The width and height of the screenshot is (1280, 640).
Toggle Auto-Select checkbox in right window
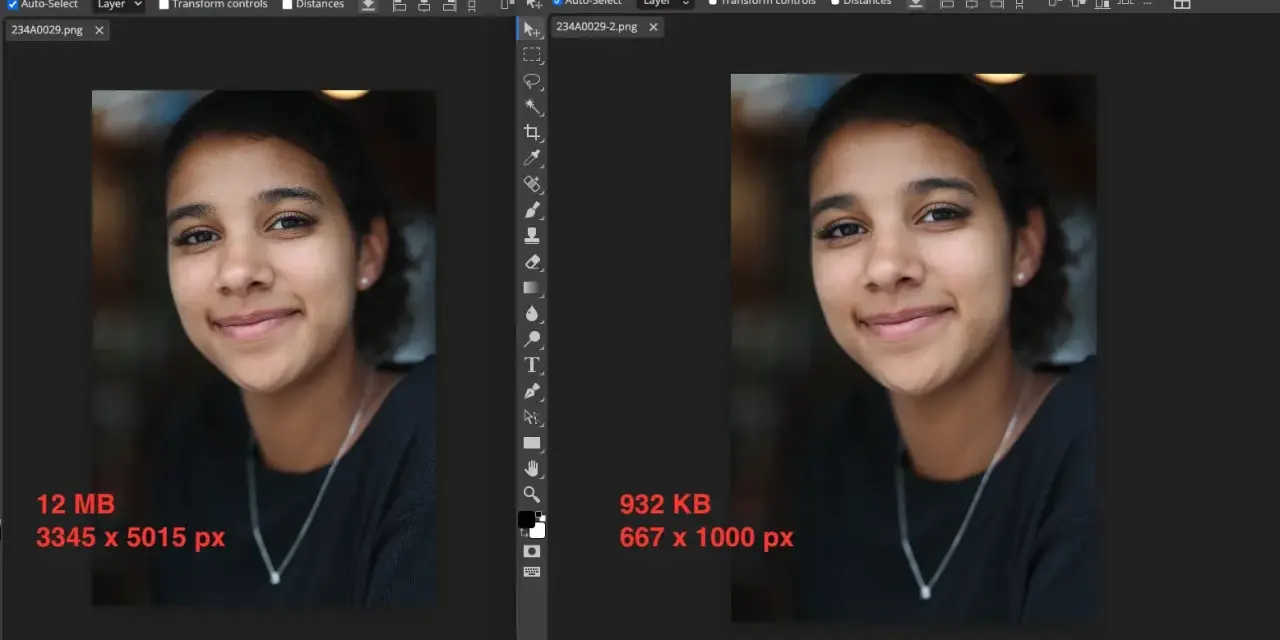[x=558, y=3]
